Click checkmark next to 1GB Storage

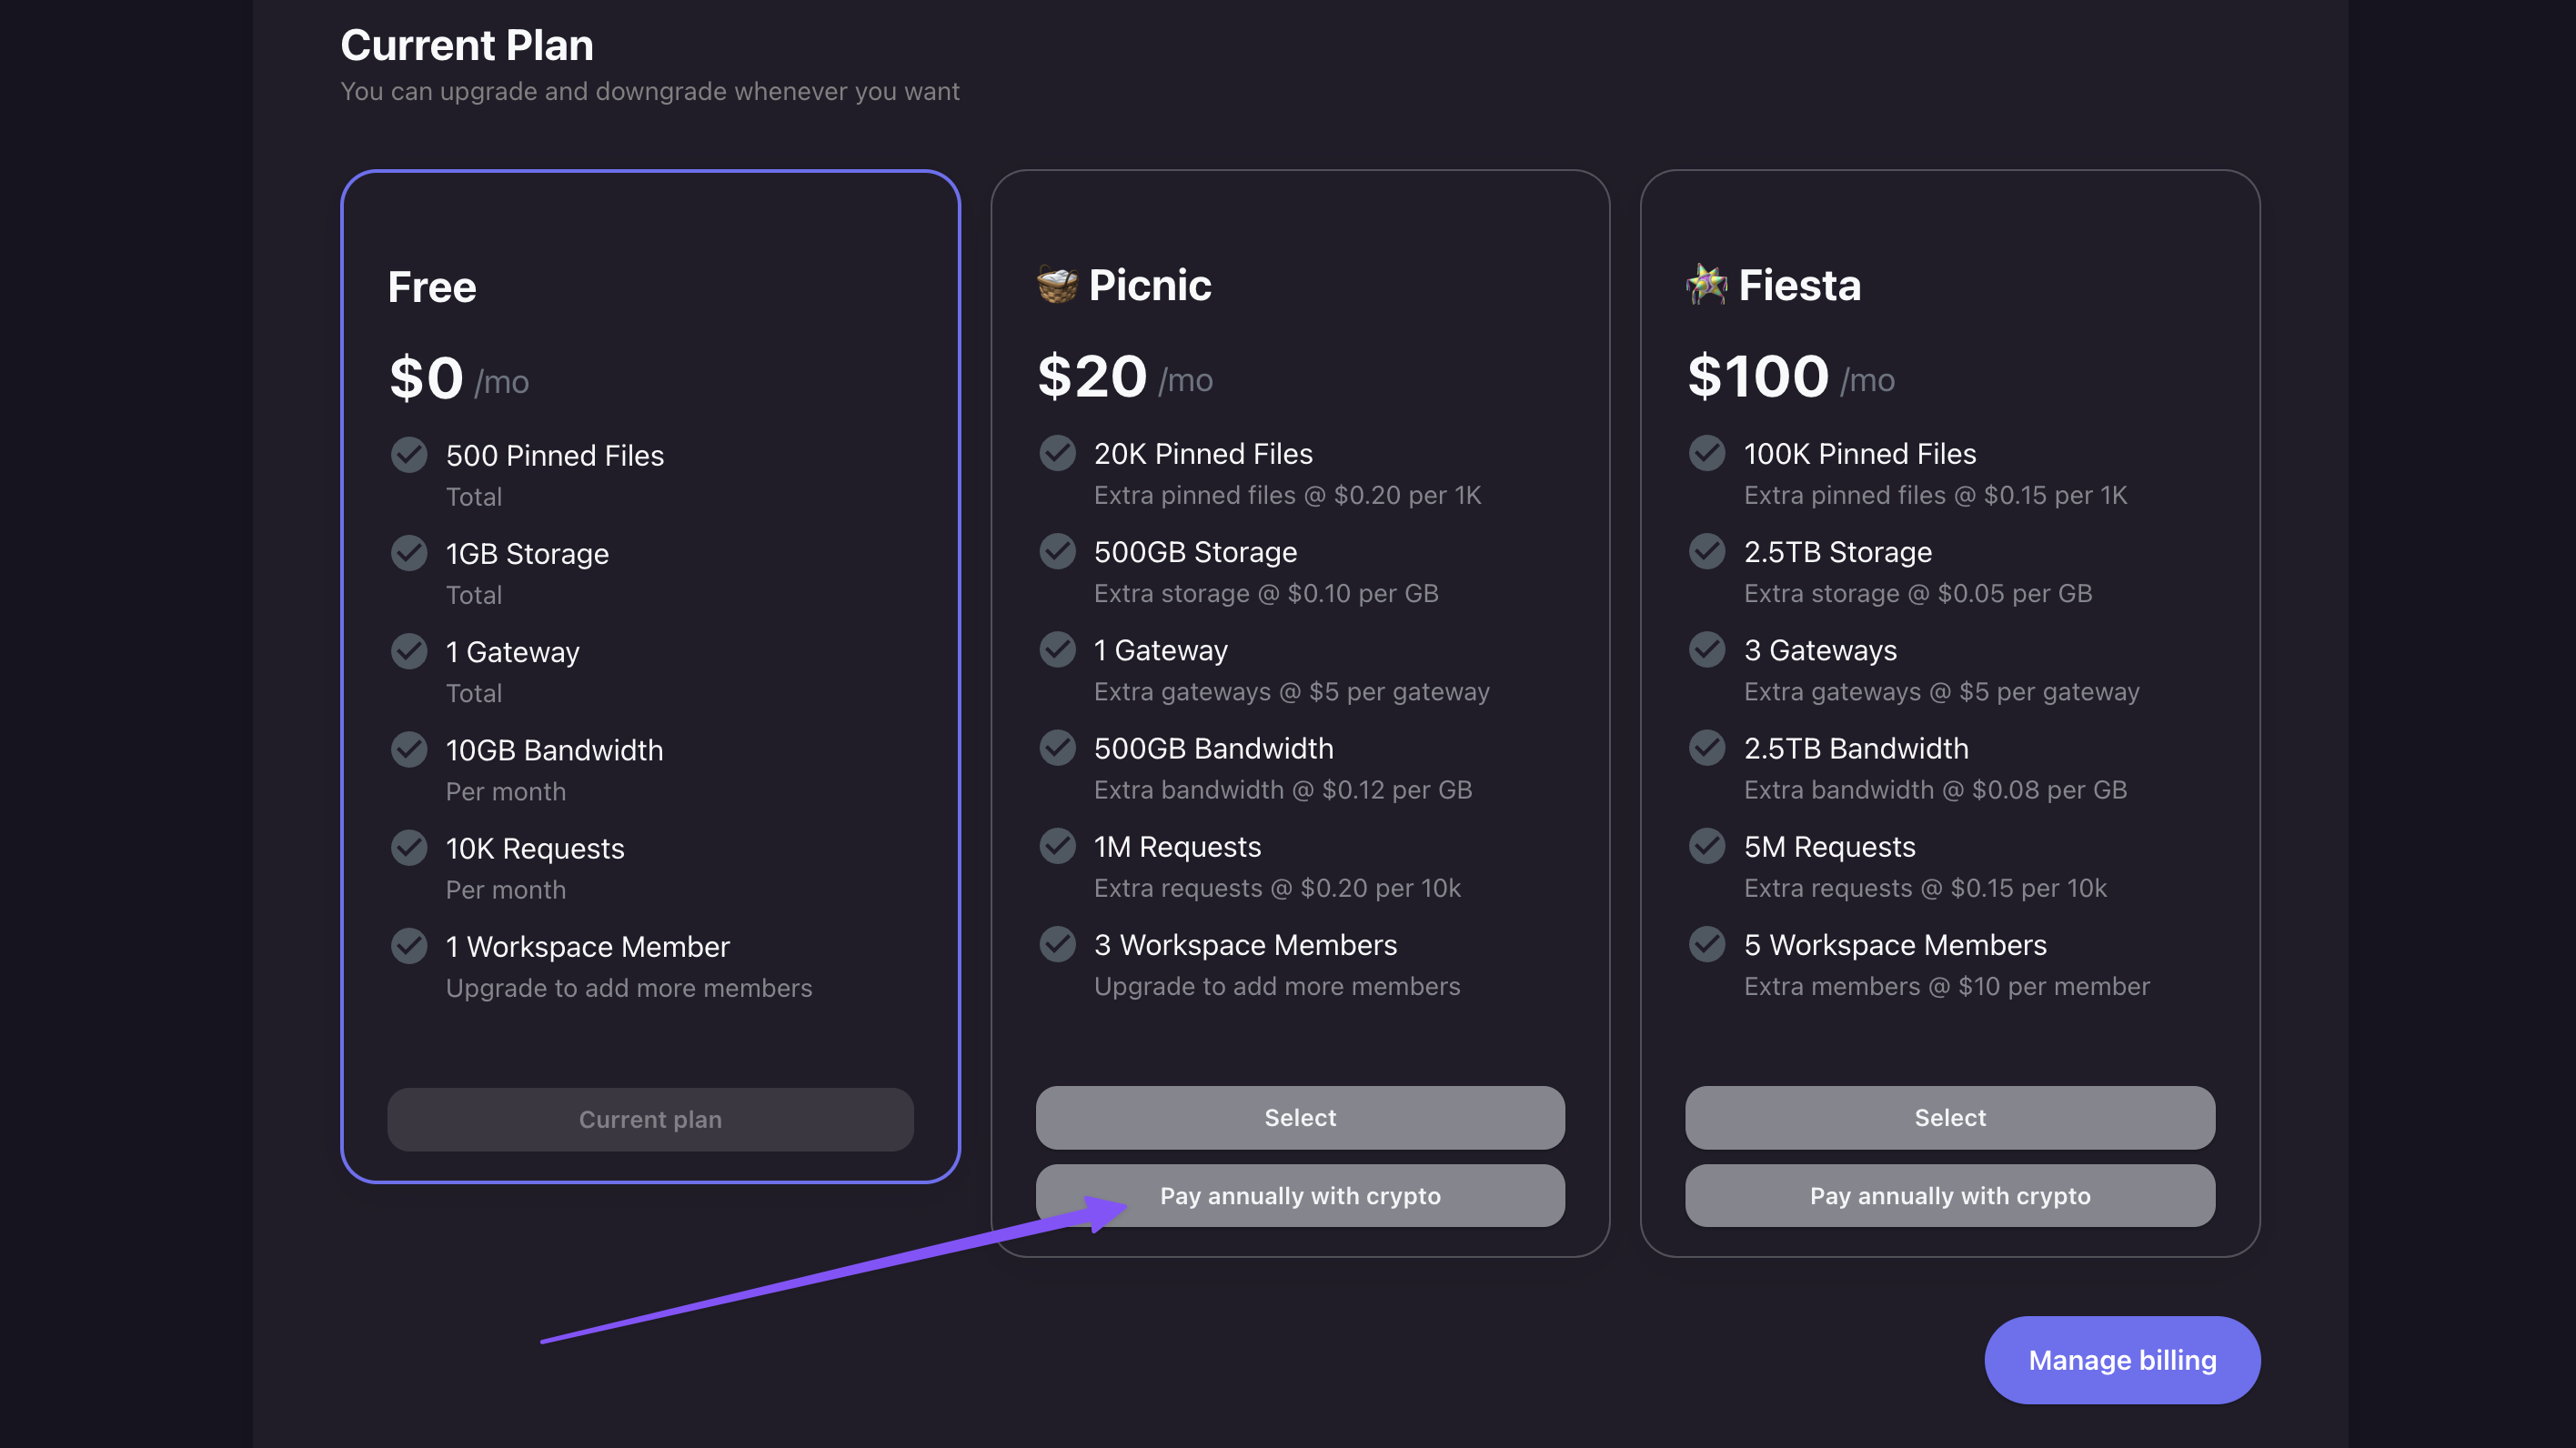tap(409, 553)
